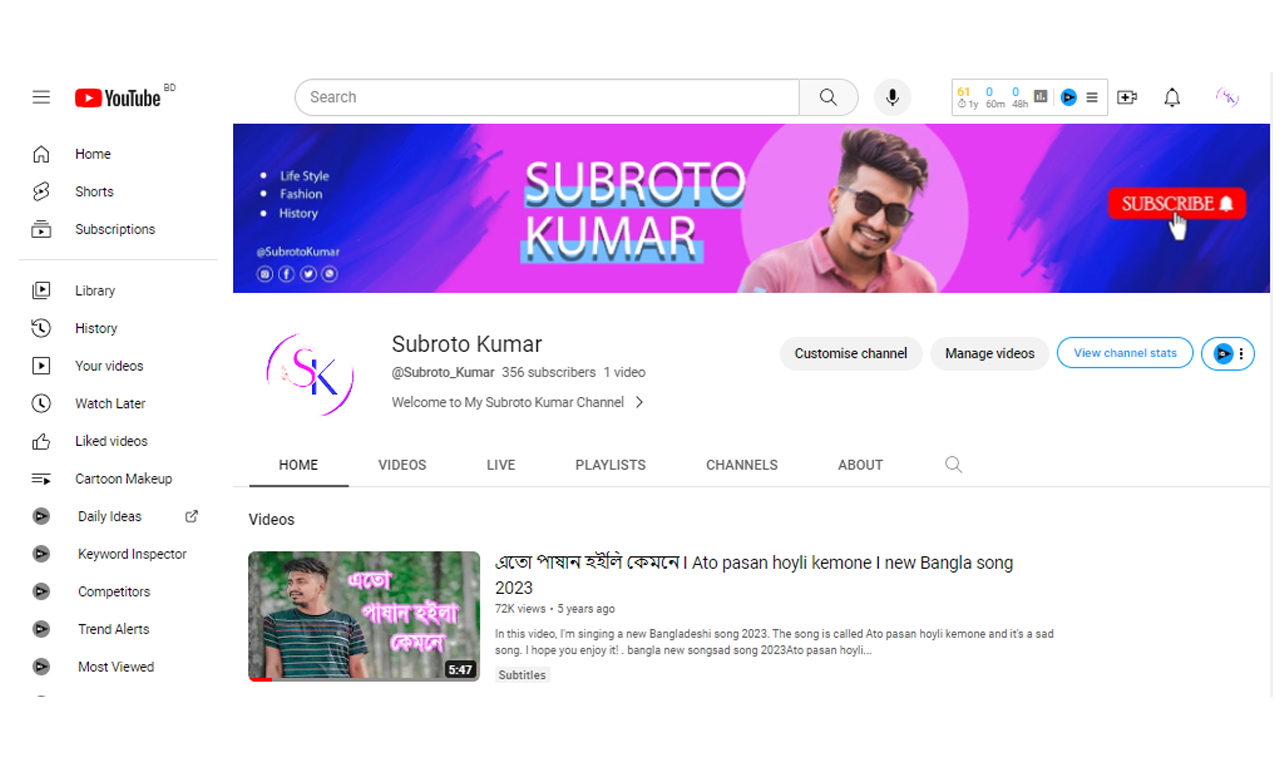Expand channel description chevron arrow
Image resolution: width=1280 pixels, height=769 pixels.
[x=640, y=402]
